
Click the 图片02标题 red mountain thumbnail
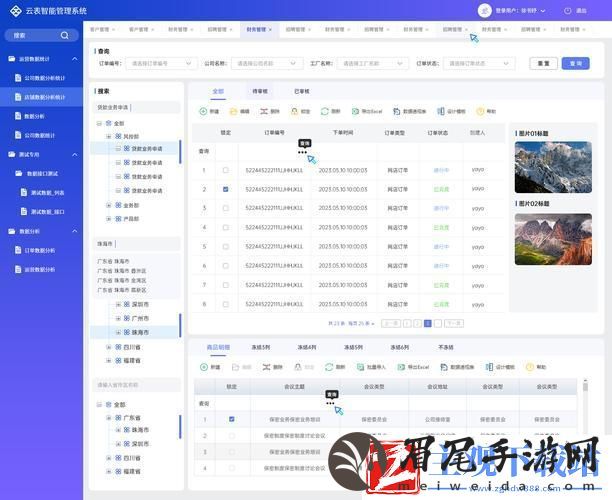point(553,239)
